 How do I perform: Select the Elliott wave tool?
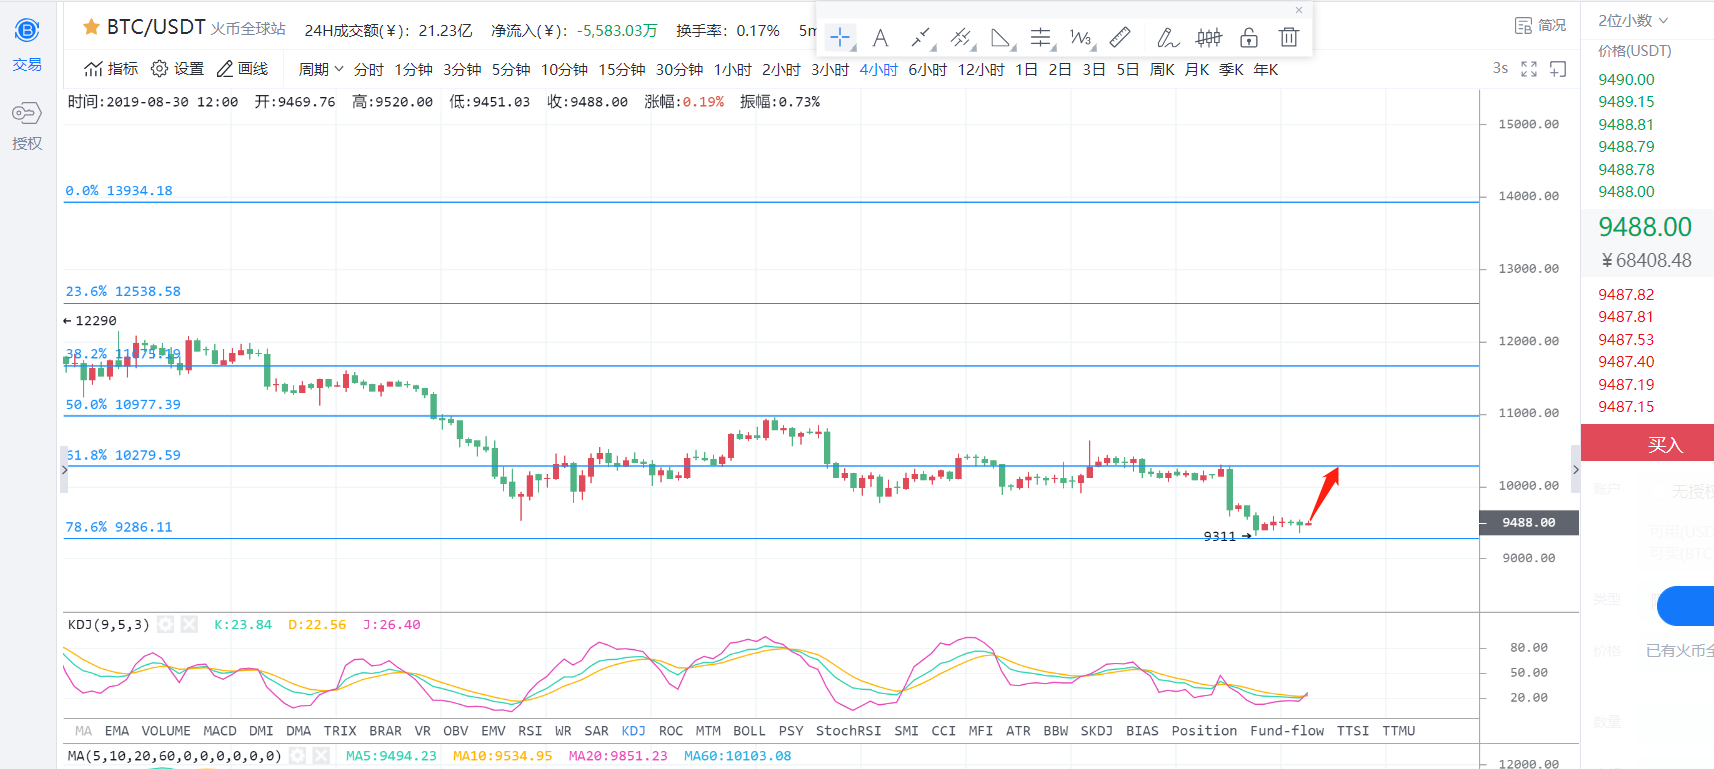(x=1081, y=38)
